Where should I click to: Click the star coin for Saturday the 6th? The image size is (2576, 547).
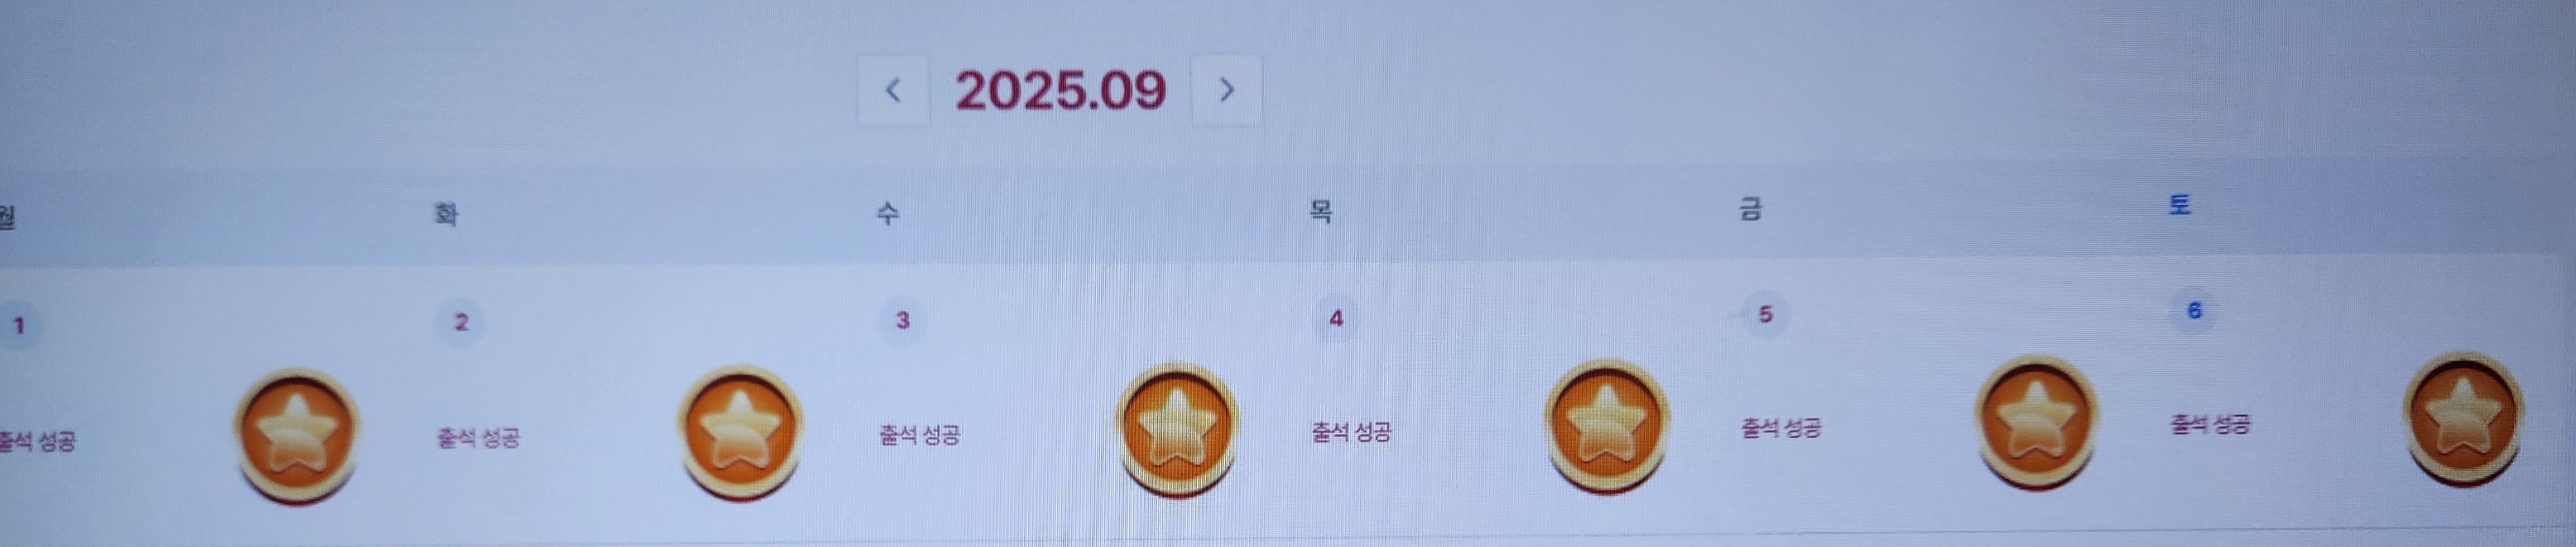2463,417
